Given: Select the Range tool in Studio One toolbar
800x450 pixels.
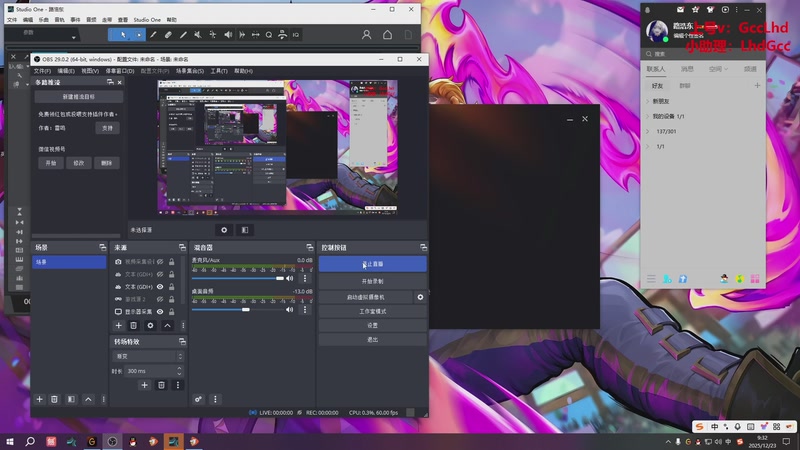Looking at the screenshot, I should [x=138, y=35].
